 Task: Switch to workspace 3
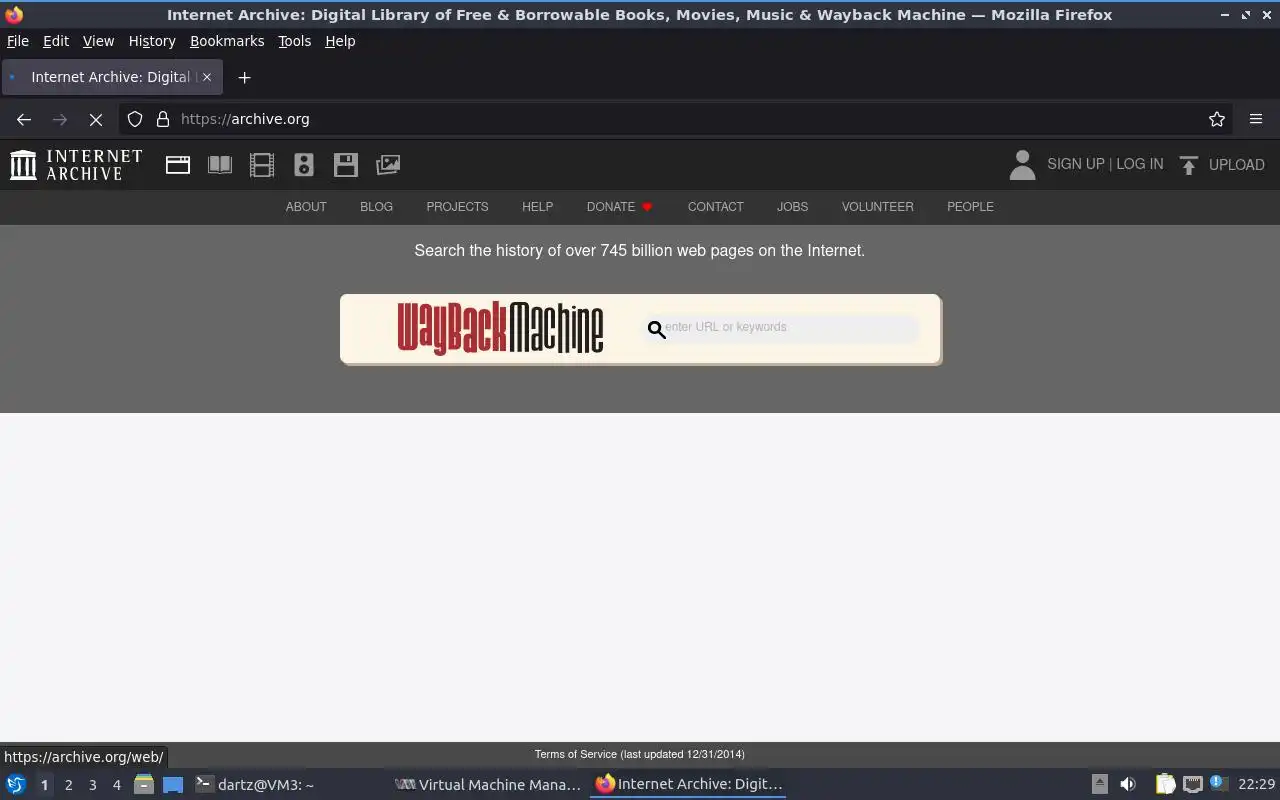tap(92, 785)
